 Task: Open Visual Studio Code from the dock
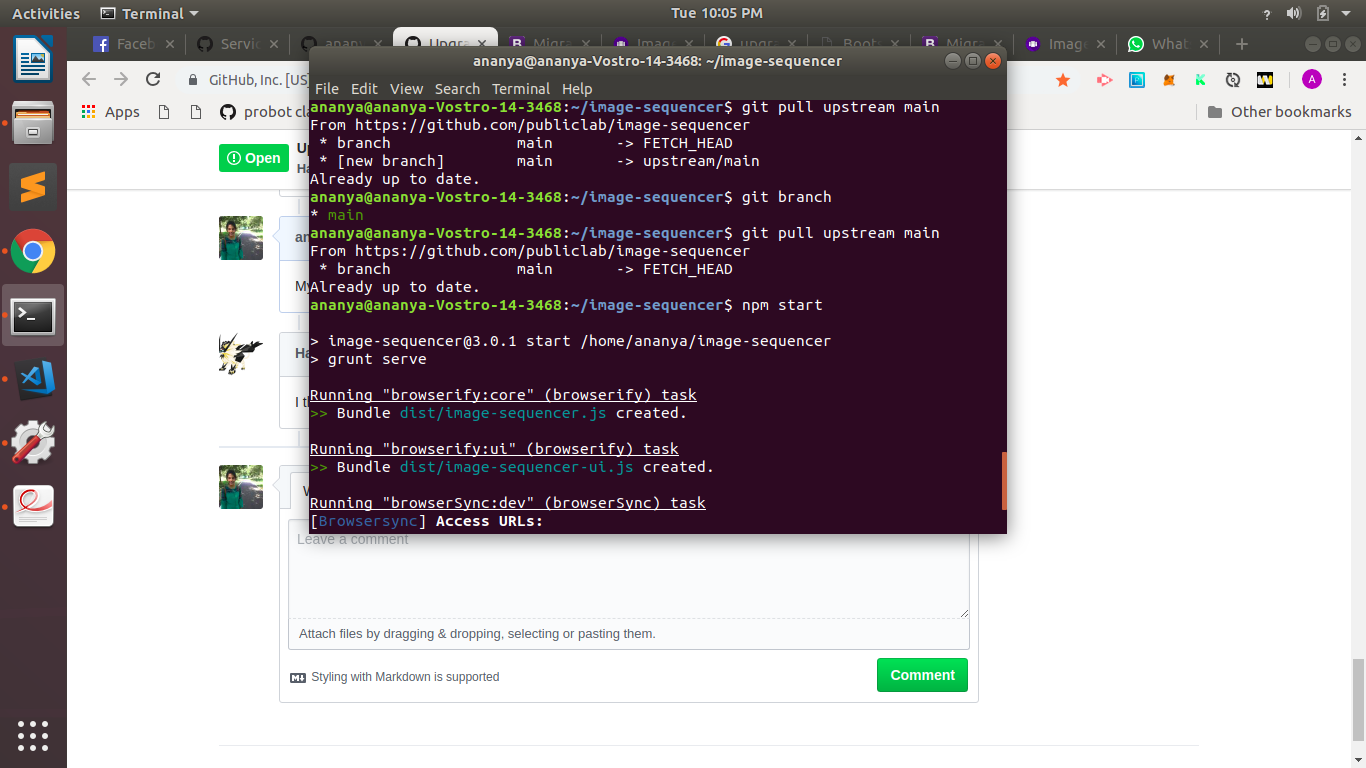coord(33,379)
